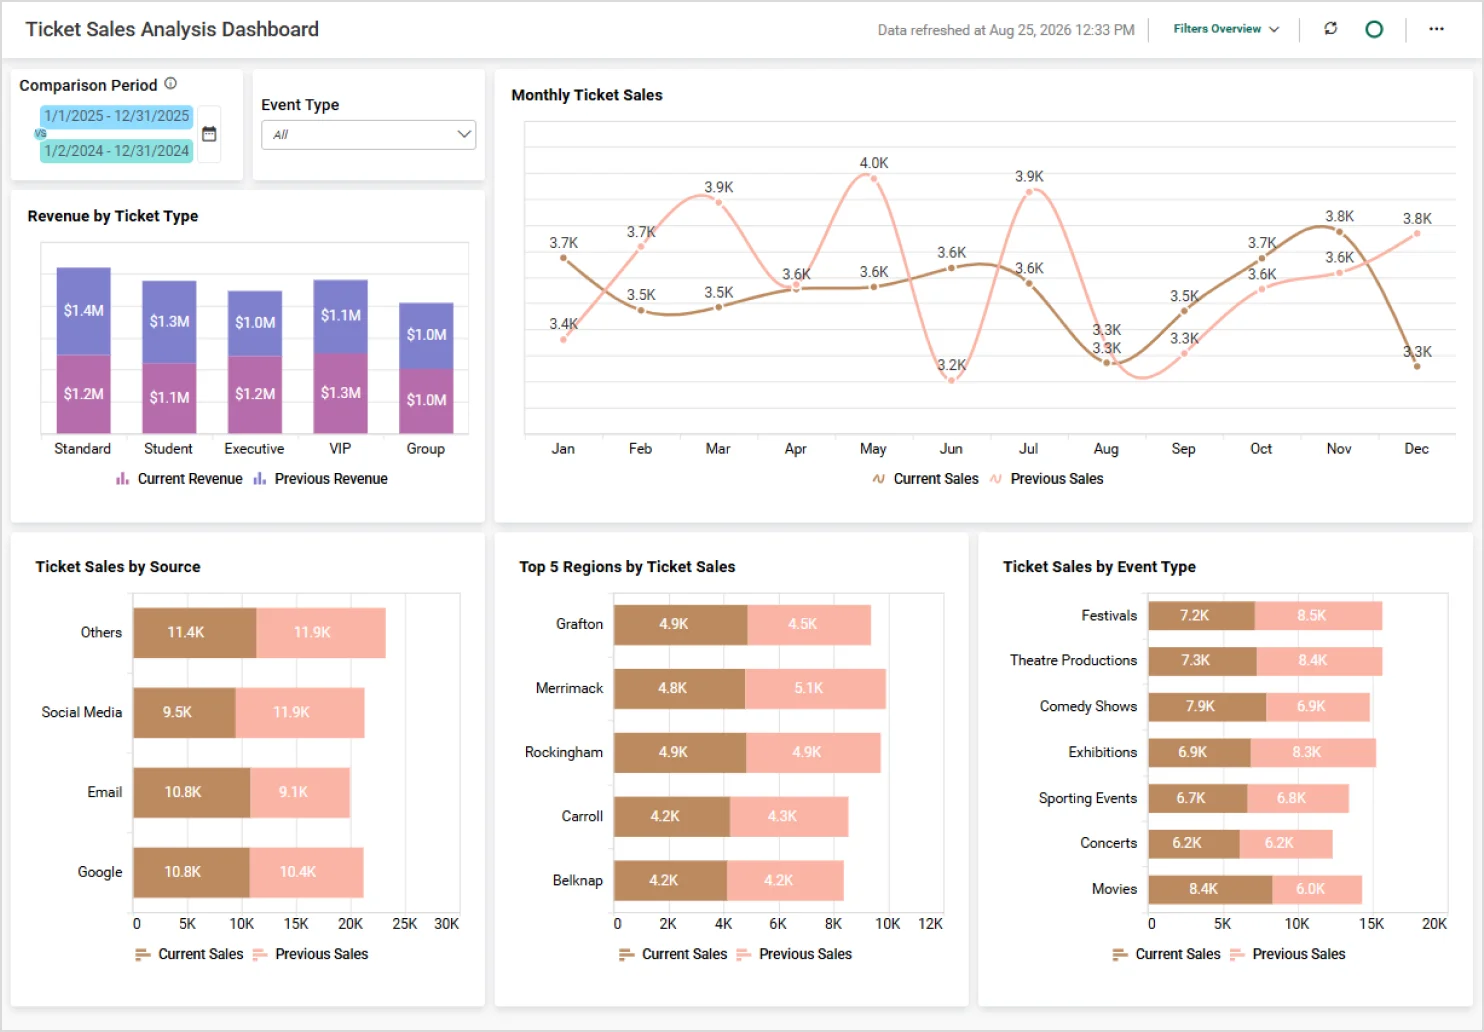Click the Google 10.4K previous sales bar
The height and width of the screenshot is (1032, 1484).
tap(306, 873)
